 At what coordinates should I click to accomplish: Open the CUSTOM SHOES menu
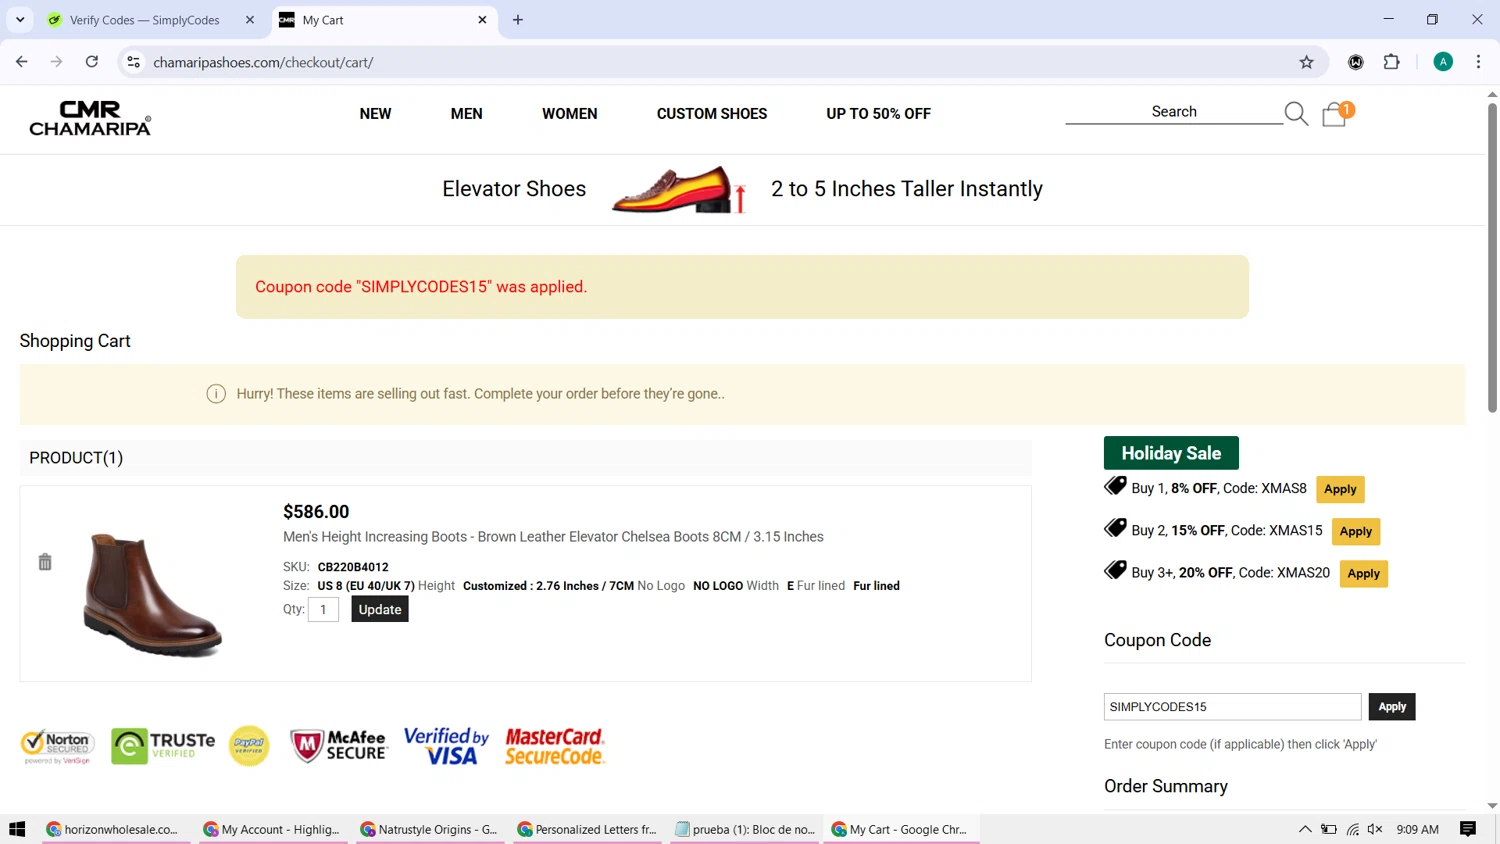pyautogui.click(x=712, y=114)
